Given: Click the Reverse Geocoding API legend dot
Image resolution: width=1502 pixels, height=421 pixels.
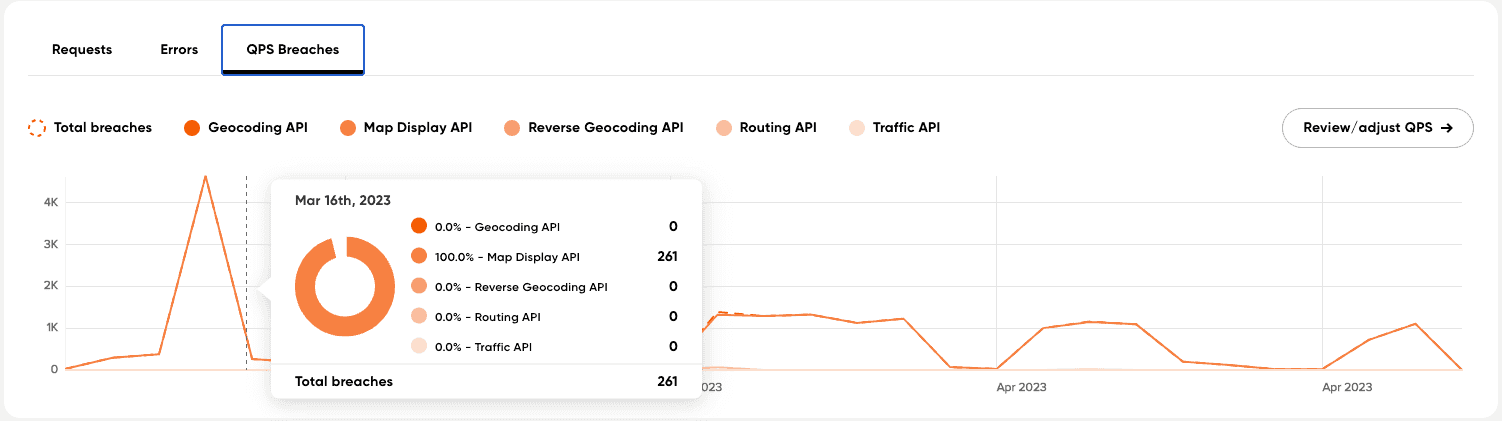Looking at the screenshot, I should 512,128.
